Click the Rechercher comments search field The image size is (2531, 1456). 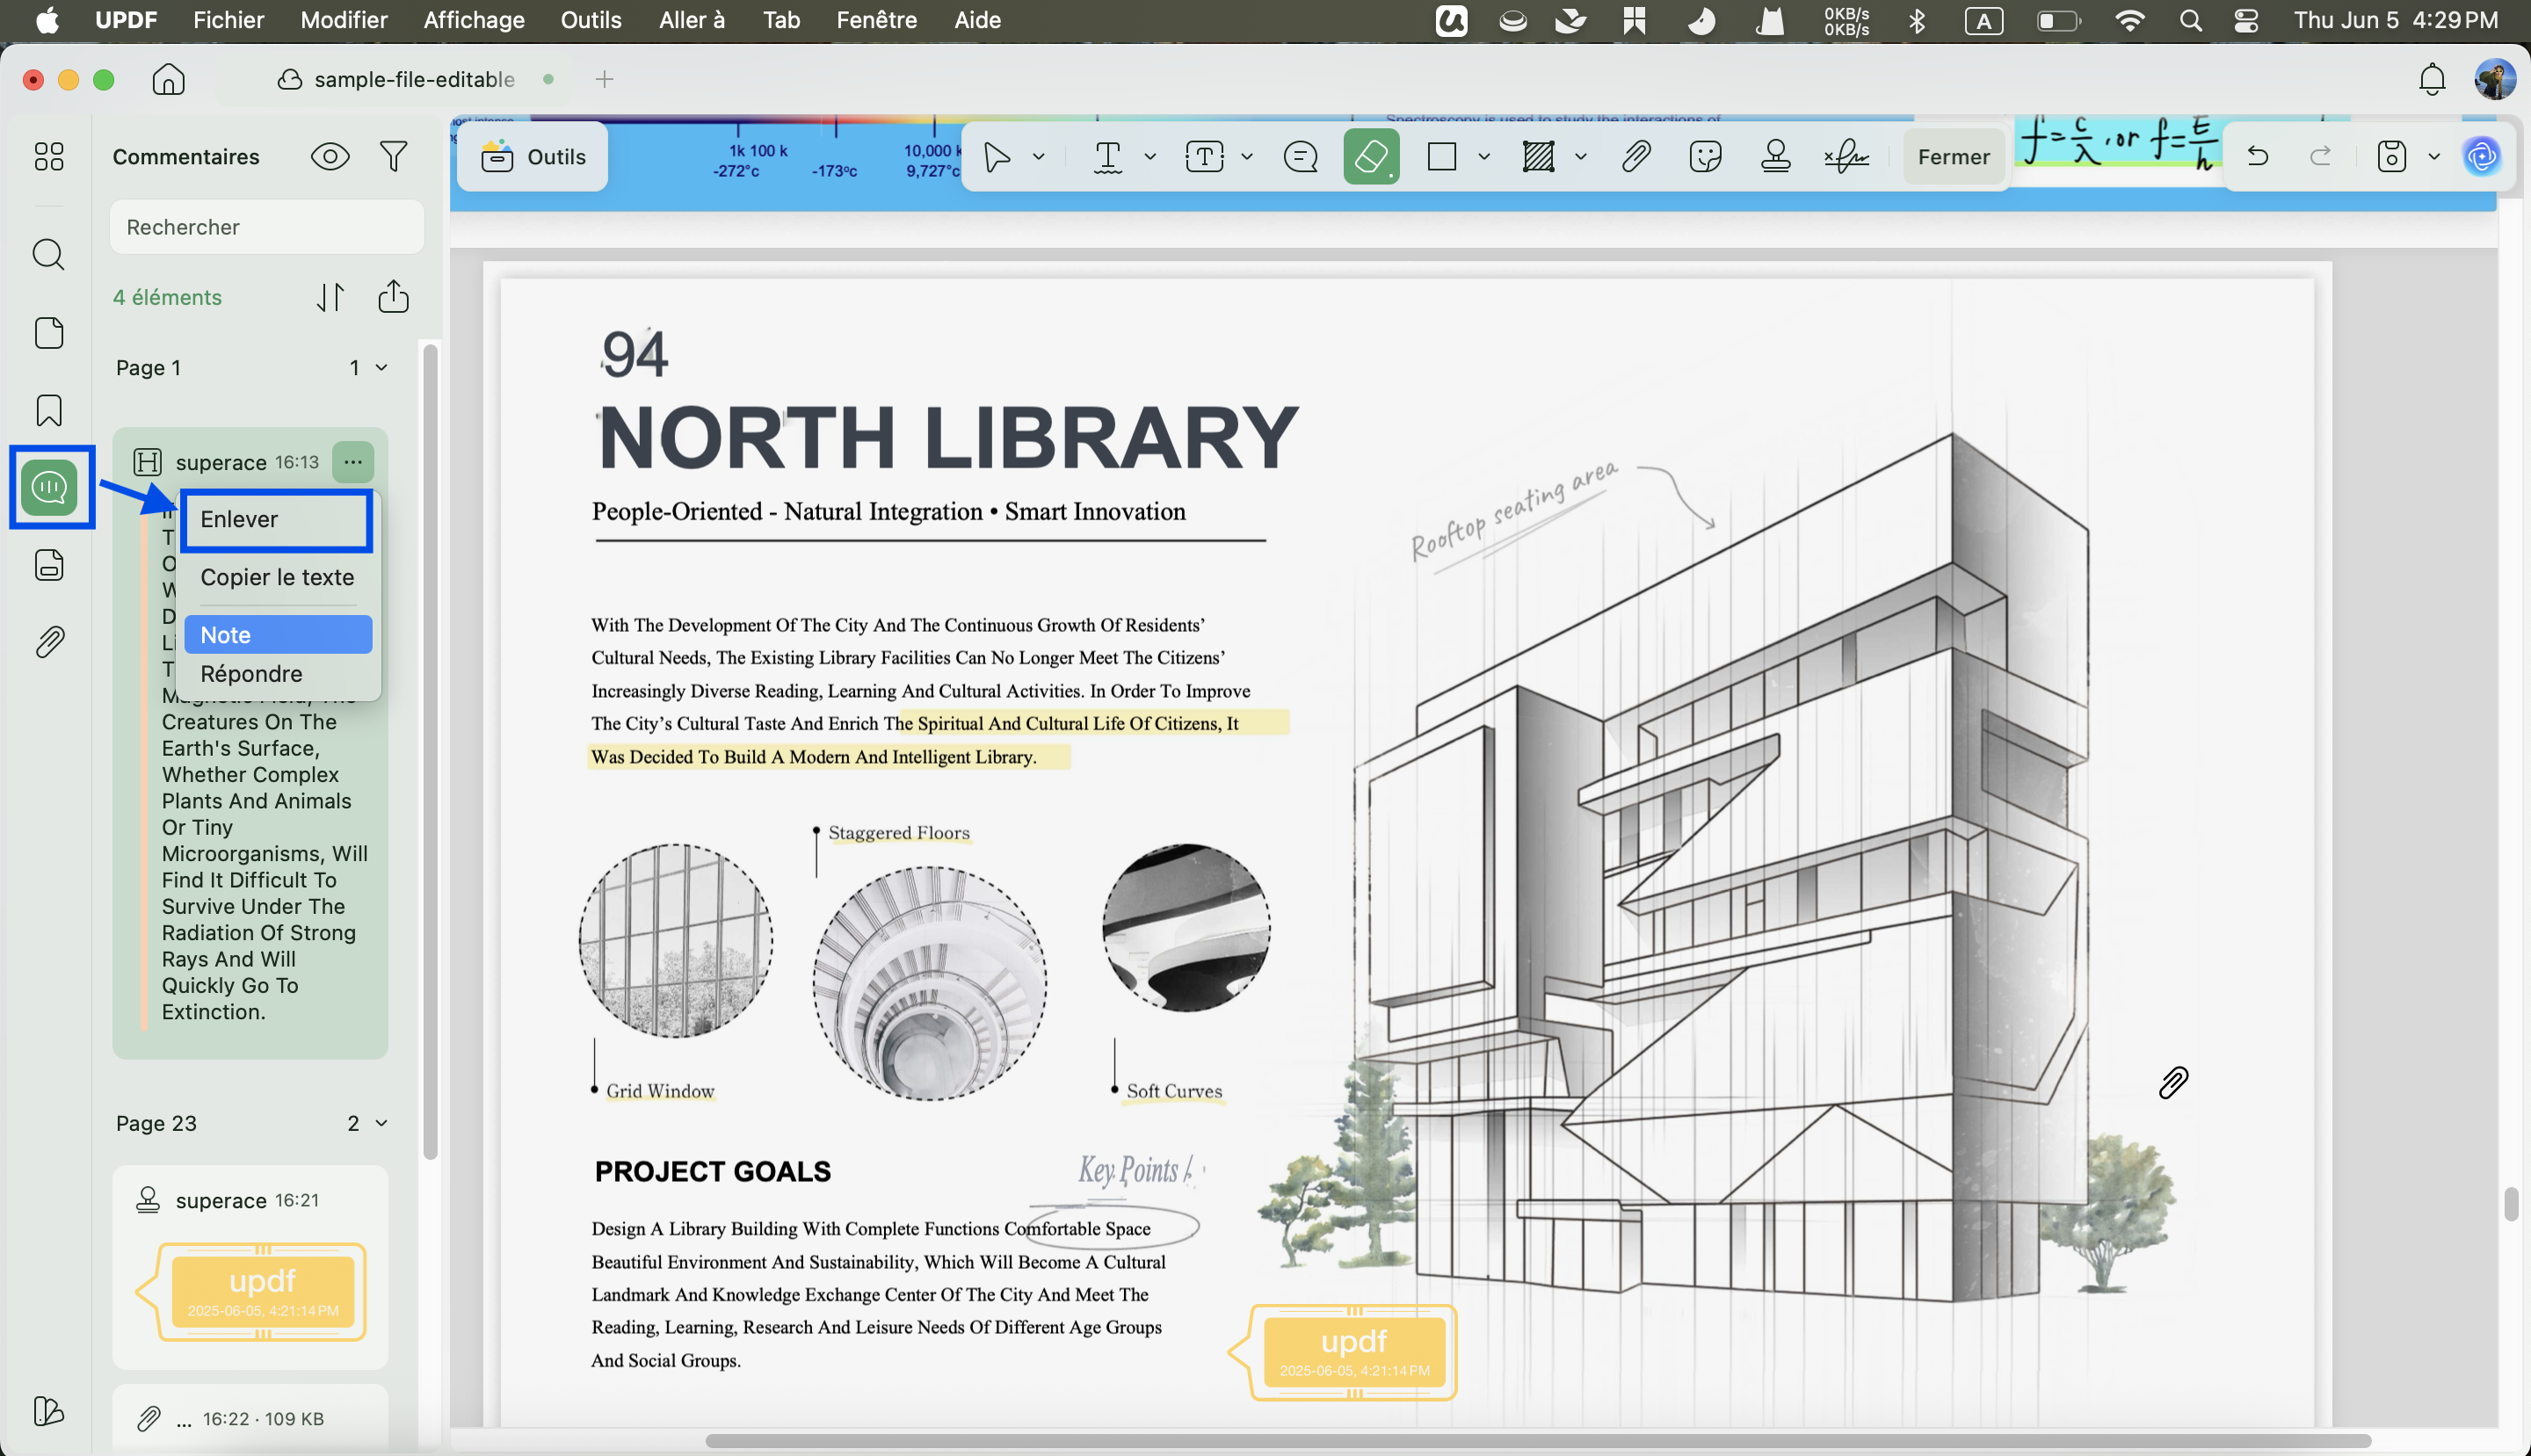[267, 227]
